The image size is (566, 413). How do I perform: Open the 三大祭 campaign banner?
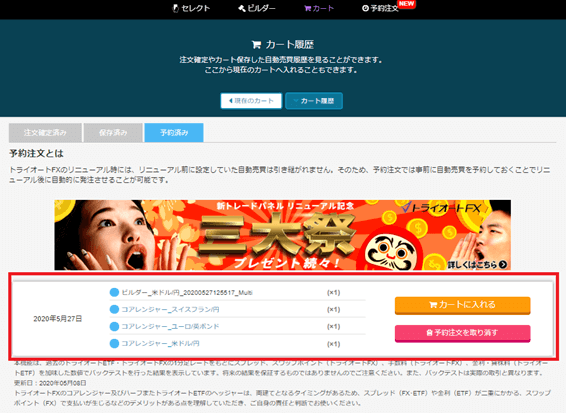pyautogui.click(x=283, y=235)
